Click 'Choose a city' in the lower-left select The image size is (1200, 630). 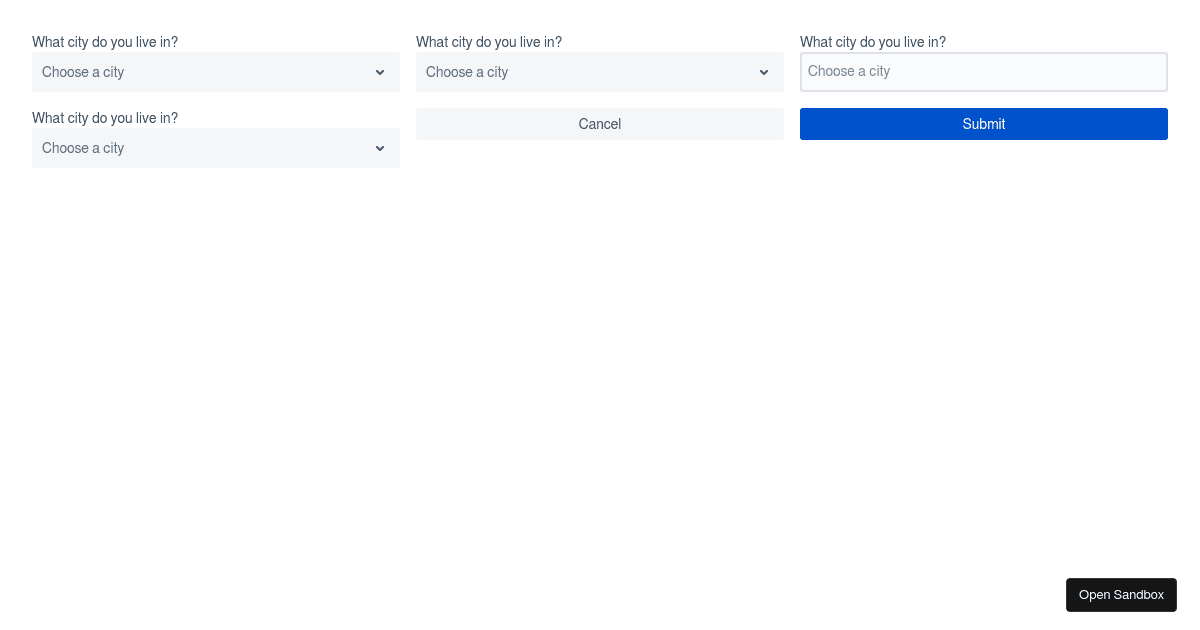click(x=83, y=148)
